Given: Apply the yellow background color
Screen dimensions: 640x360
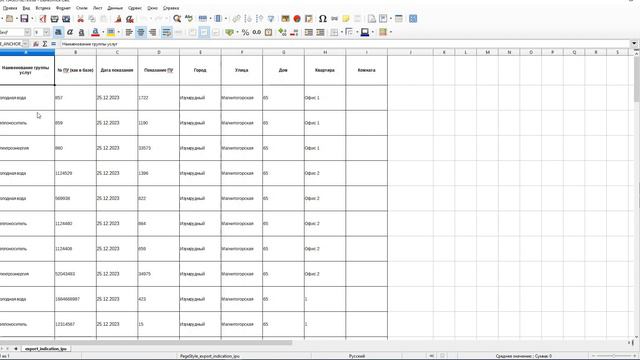Looking at the screenshot, I should pos(111,32).
